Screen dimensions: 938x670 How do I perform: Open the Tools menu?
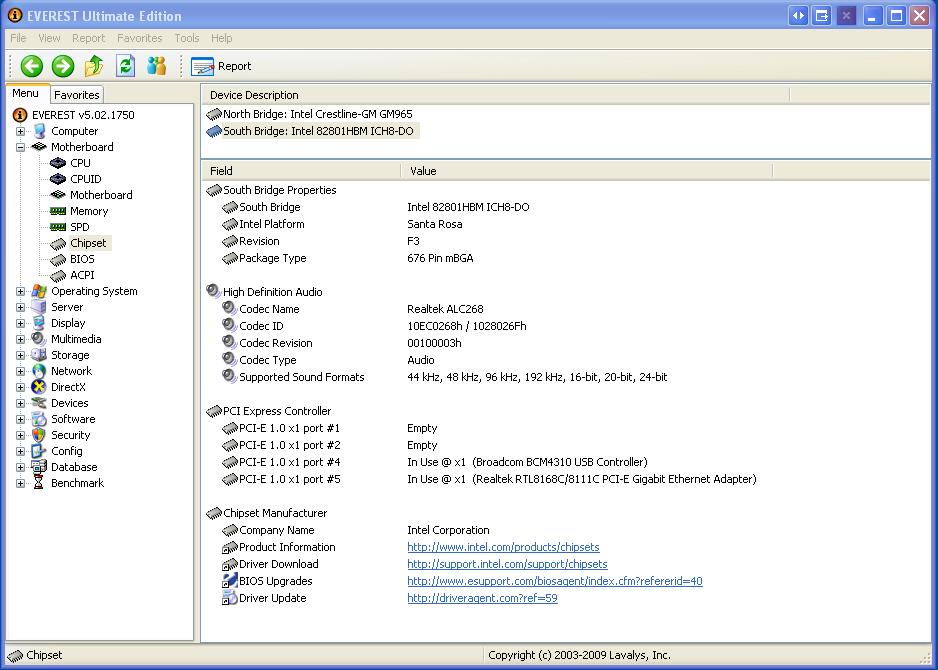(x=187, y=38)
